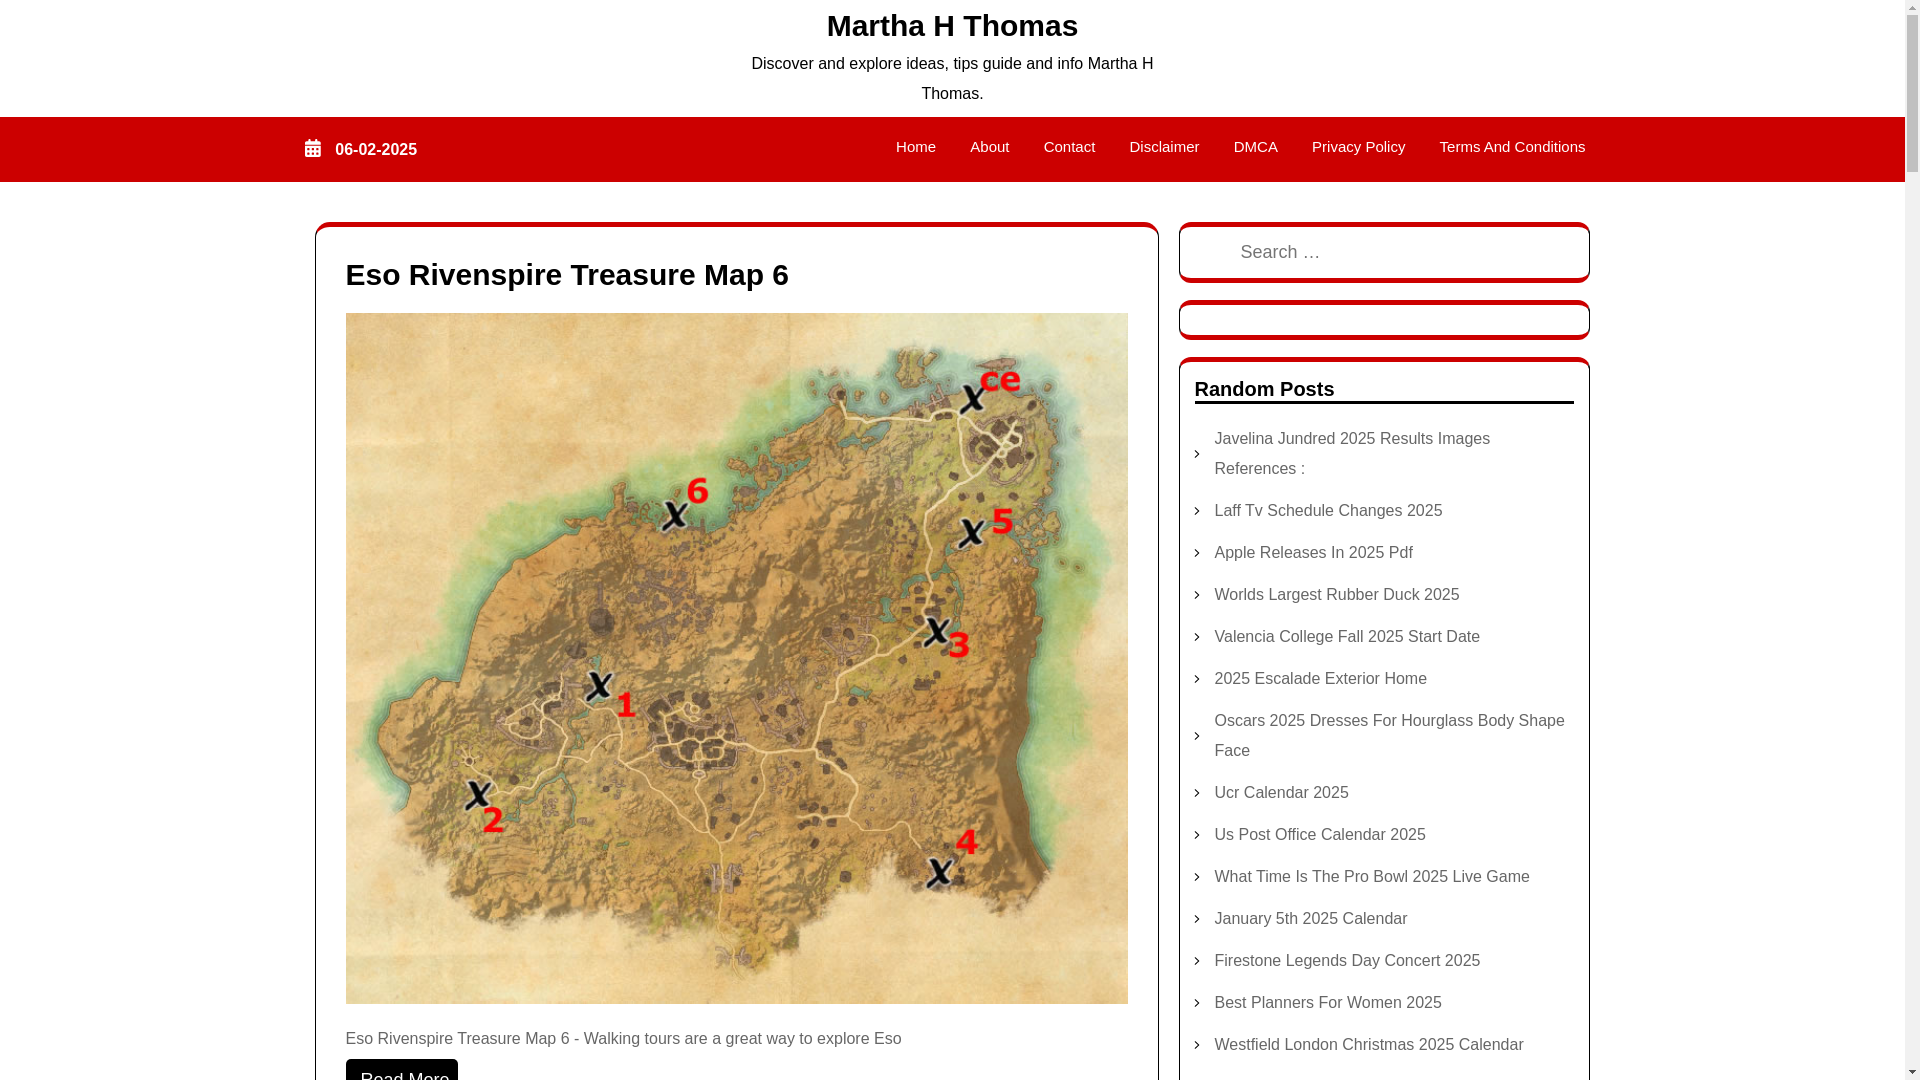This screenshot has width=1920, height=1080.
Task: Click the Rivenspire treasure map image
Action: (x=737, y=658)
